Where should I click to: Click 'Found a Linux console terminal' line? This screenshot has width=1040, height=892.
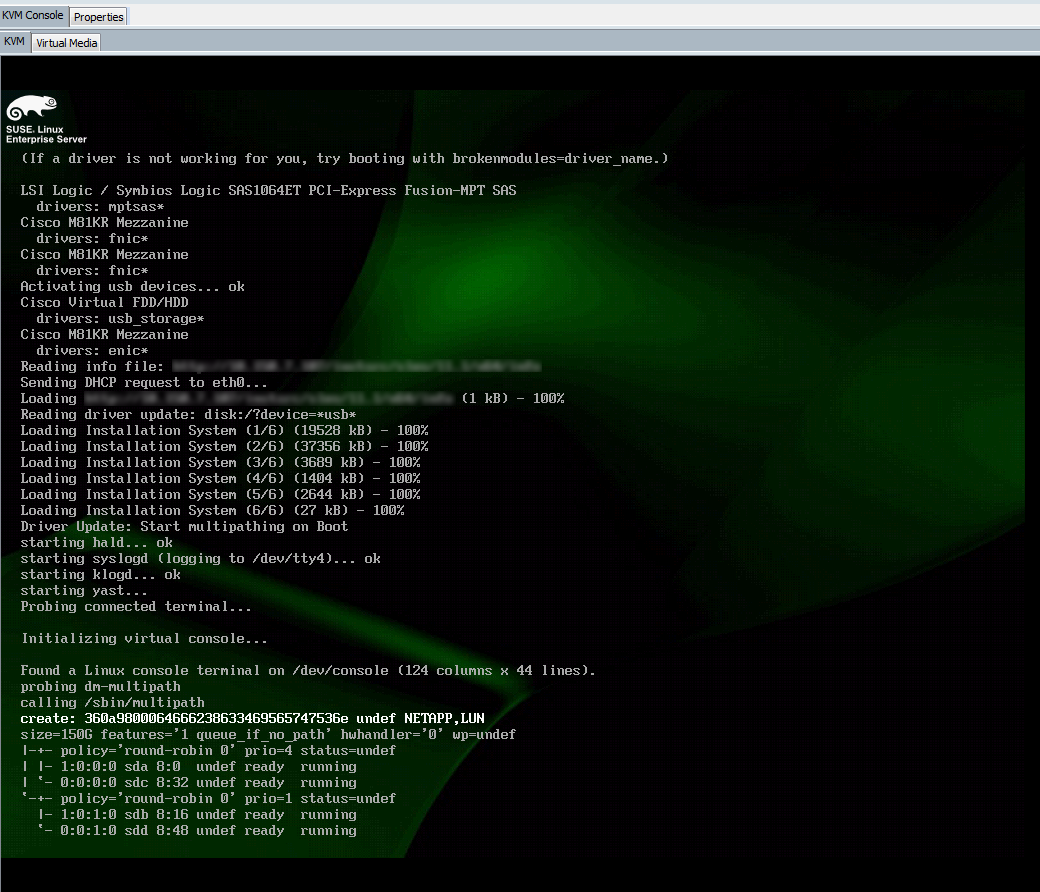point(308,670)
